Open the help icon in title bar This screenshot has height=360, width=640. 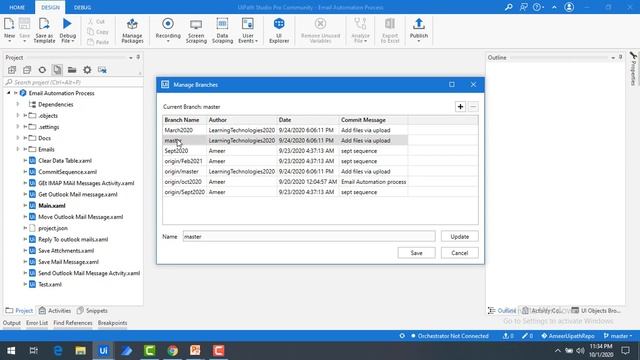pyautogui.click(x=538, y=7)
